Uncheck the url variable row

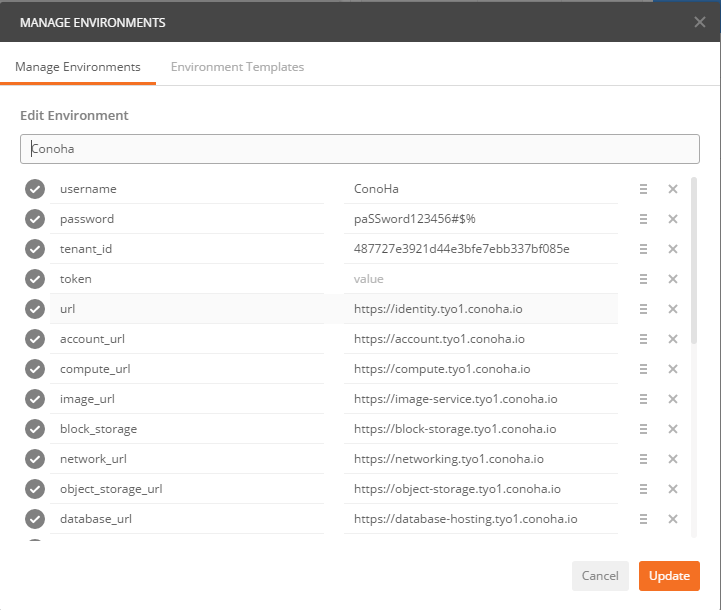[x=35, y=309]
